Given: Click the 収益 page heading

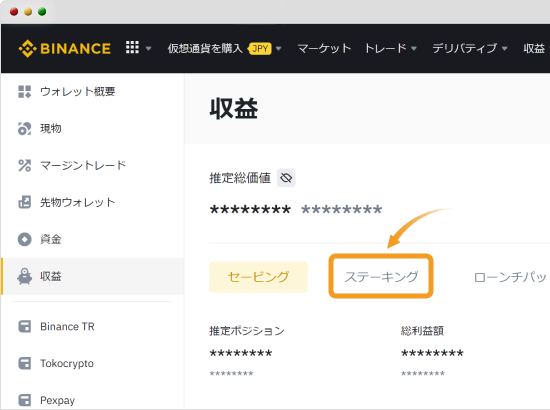Looking at the screenshot, I should [x=234, y=108].
